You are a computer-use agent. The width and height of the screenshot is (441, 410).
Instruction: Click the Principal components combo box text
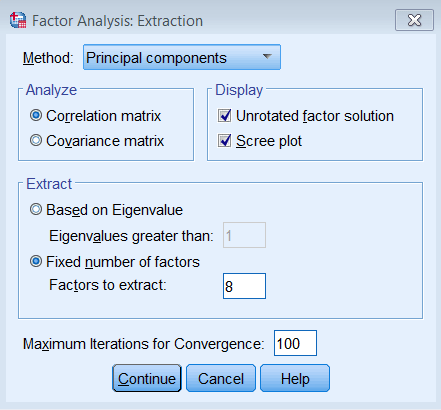[x=156, y=58]
